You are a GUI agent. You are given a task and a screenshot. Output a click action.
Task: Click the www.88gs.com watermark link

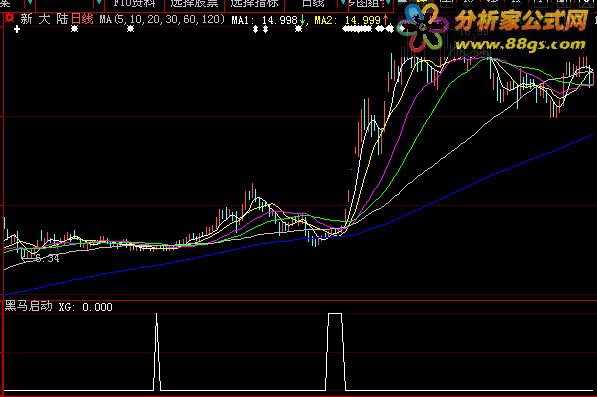point(521,45)
